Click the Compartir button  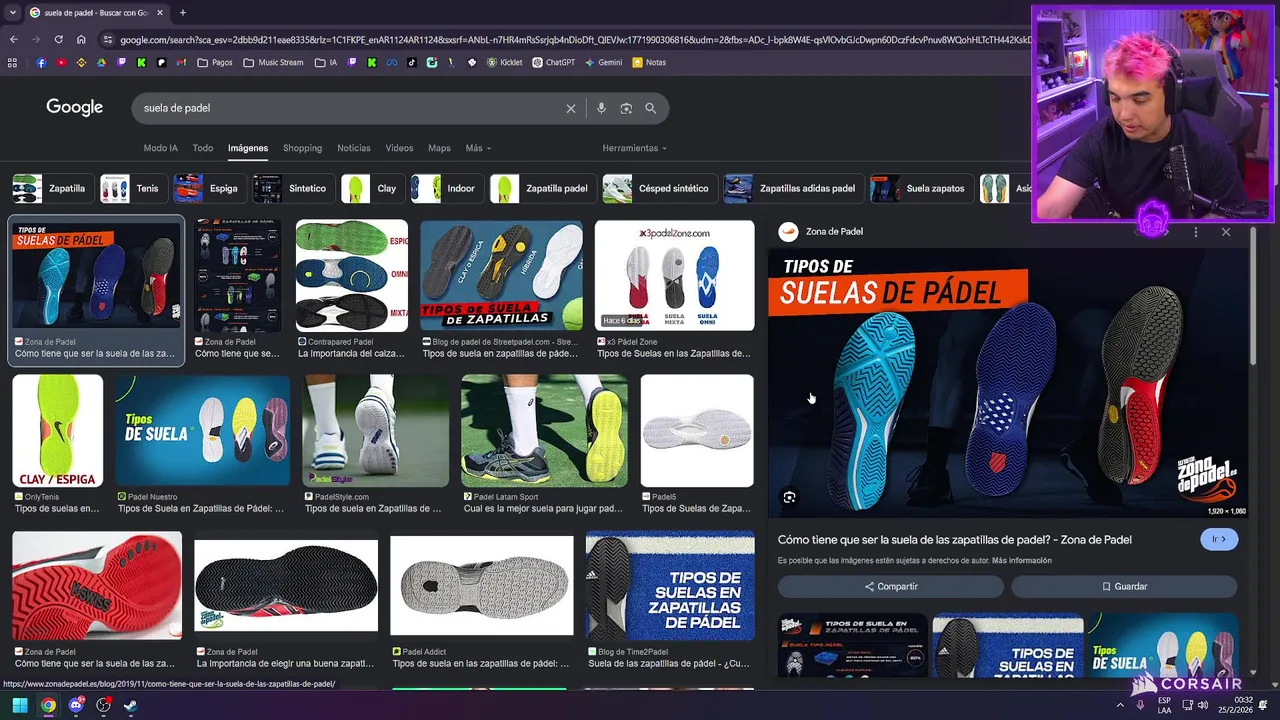pyautogui.click(x=890, y=586)
